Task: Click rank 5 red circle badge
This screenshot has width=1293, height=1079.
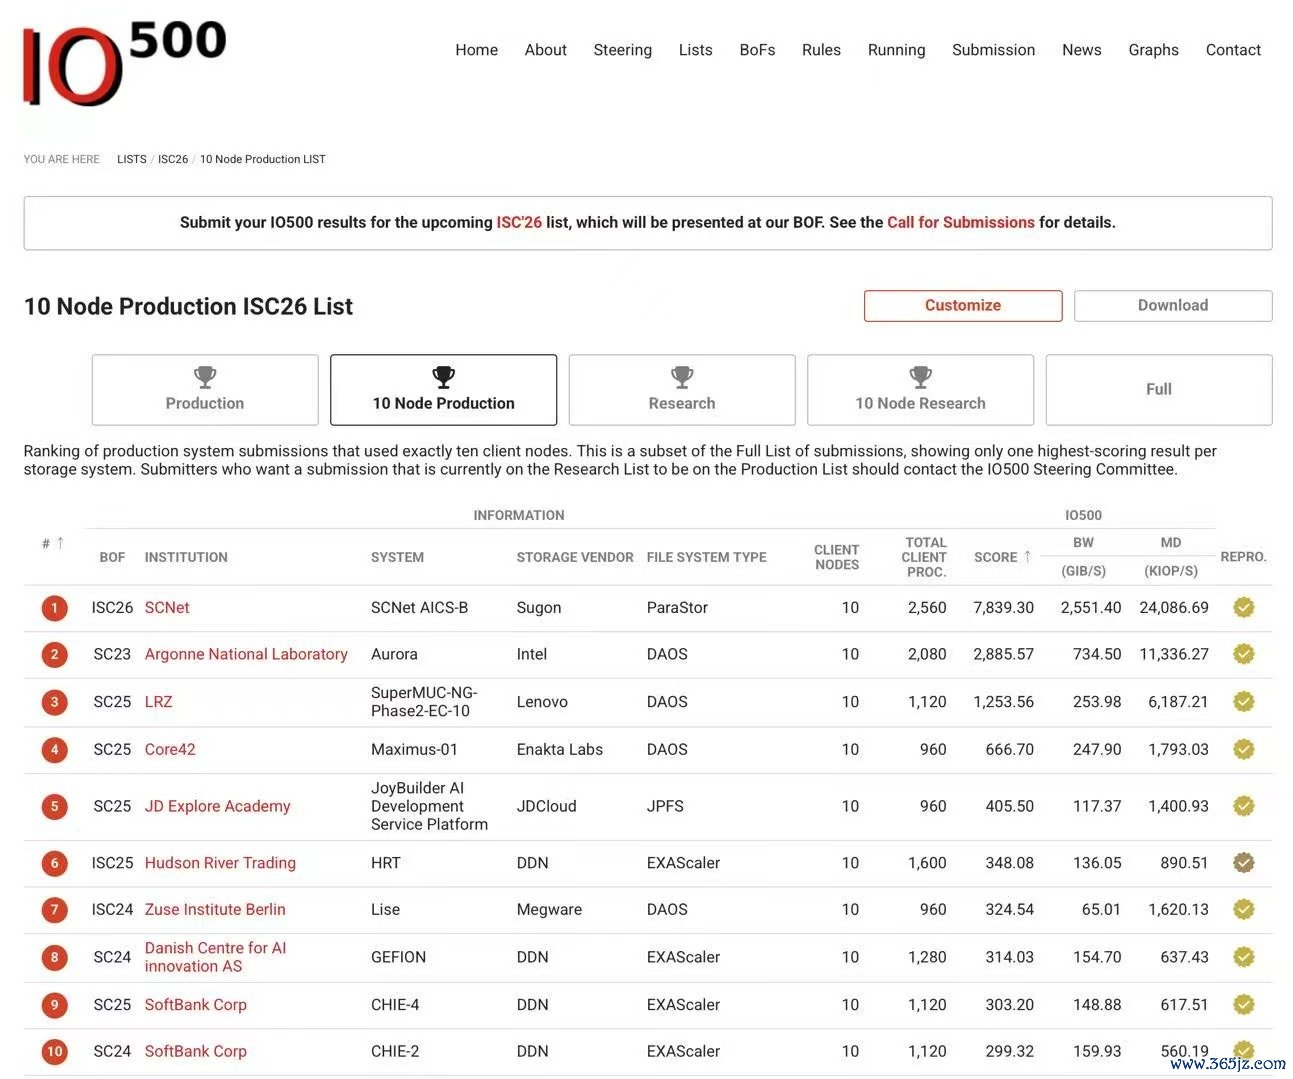Action: coord(55,806)
